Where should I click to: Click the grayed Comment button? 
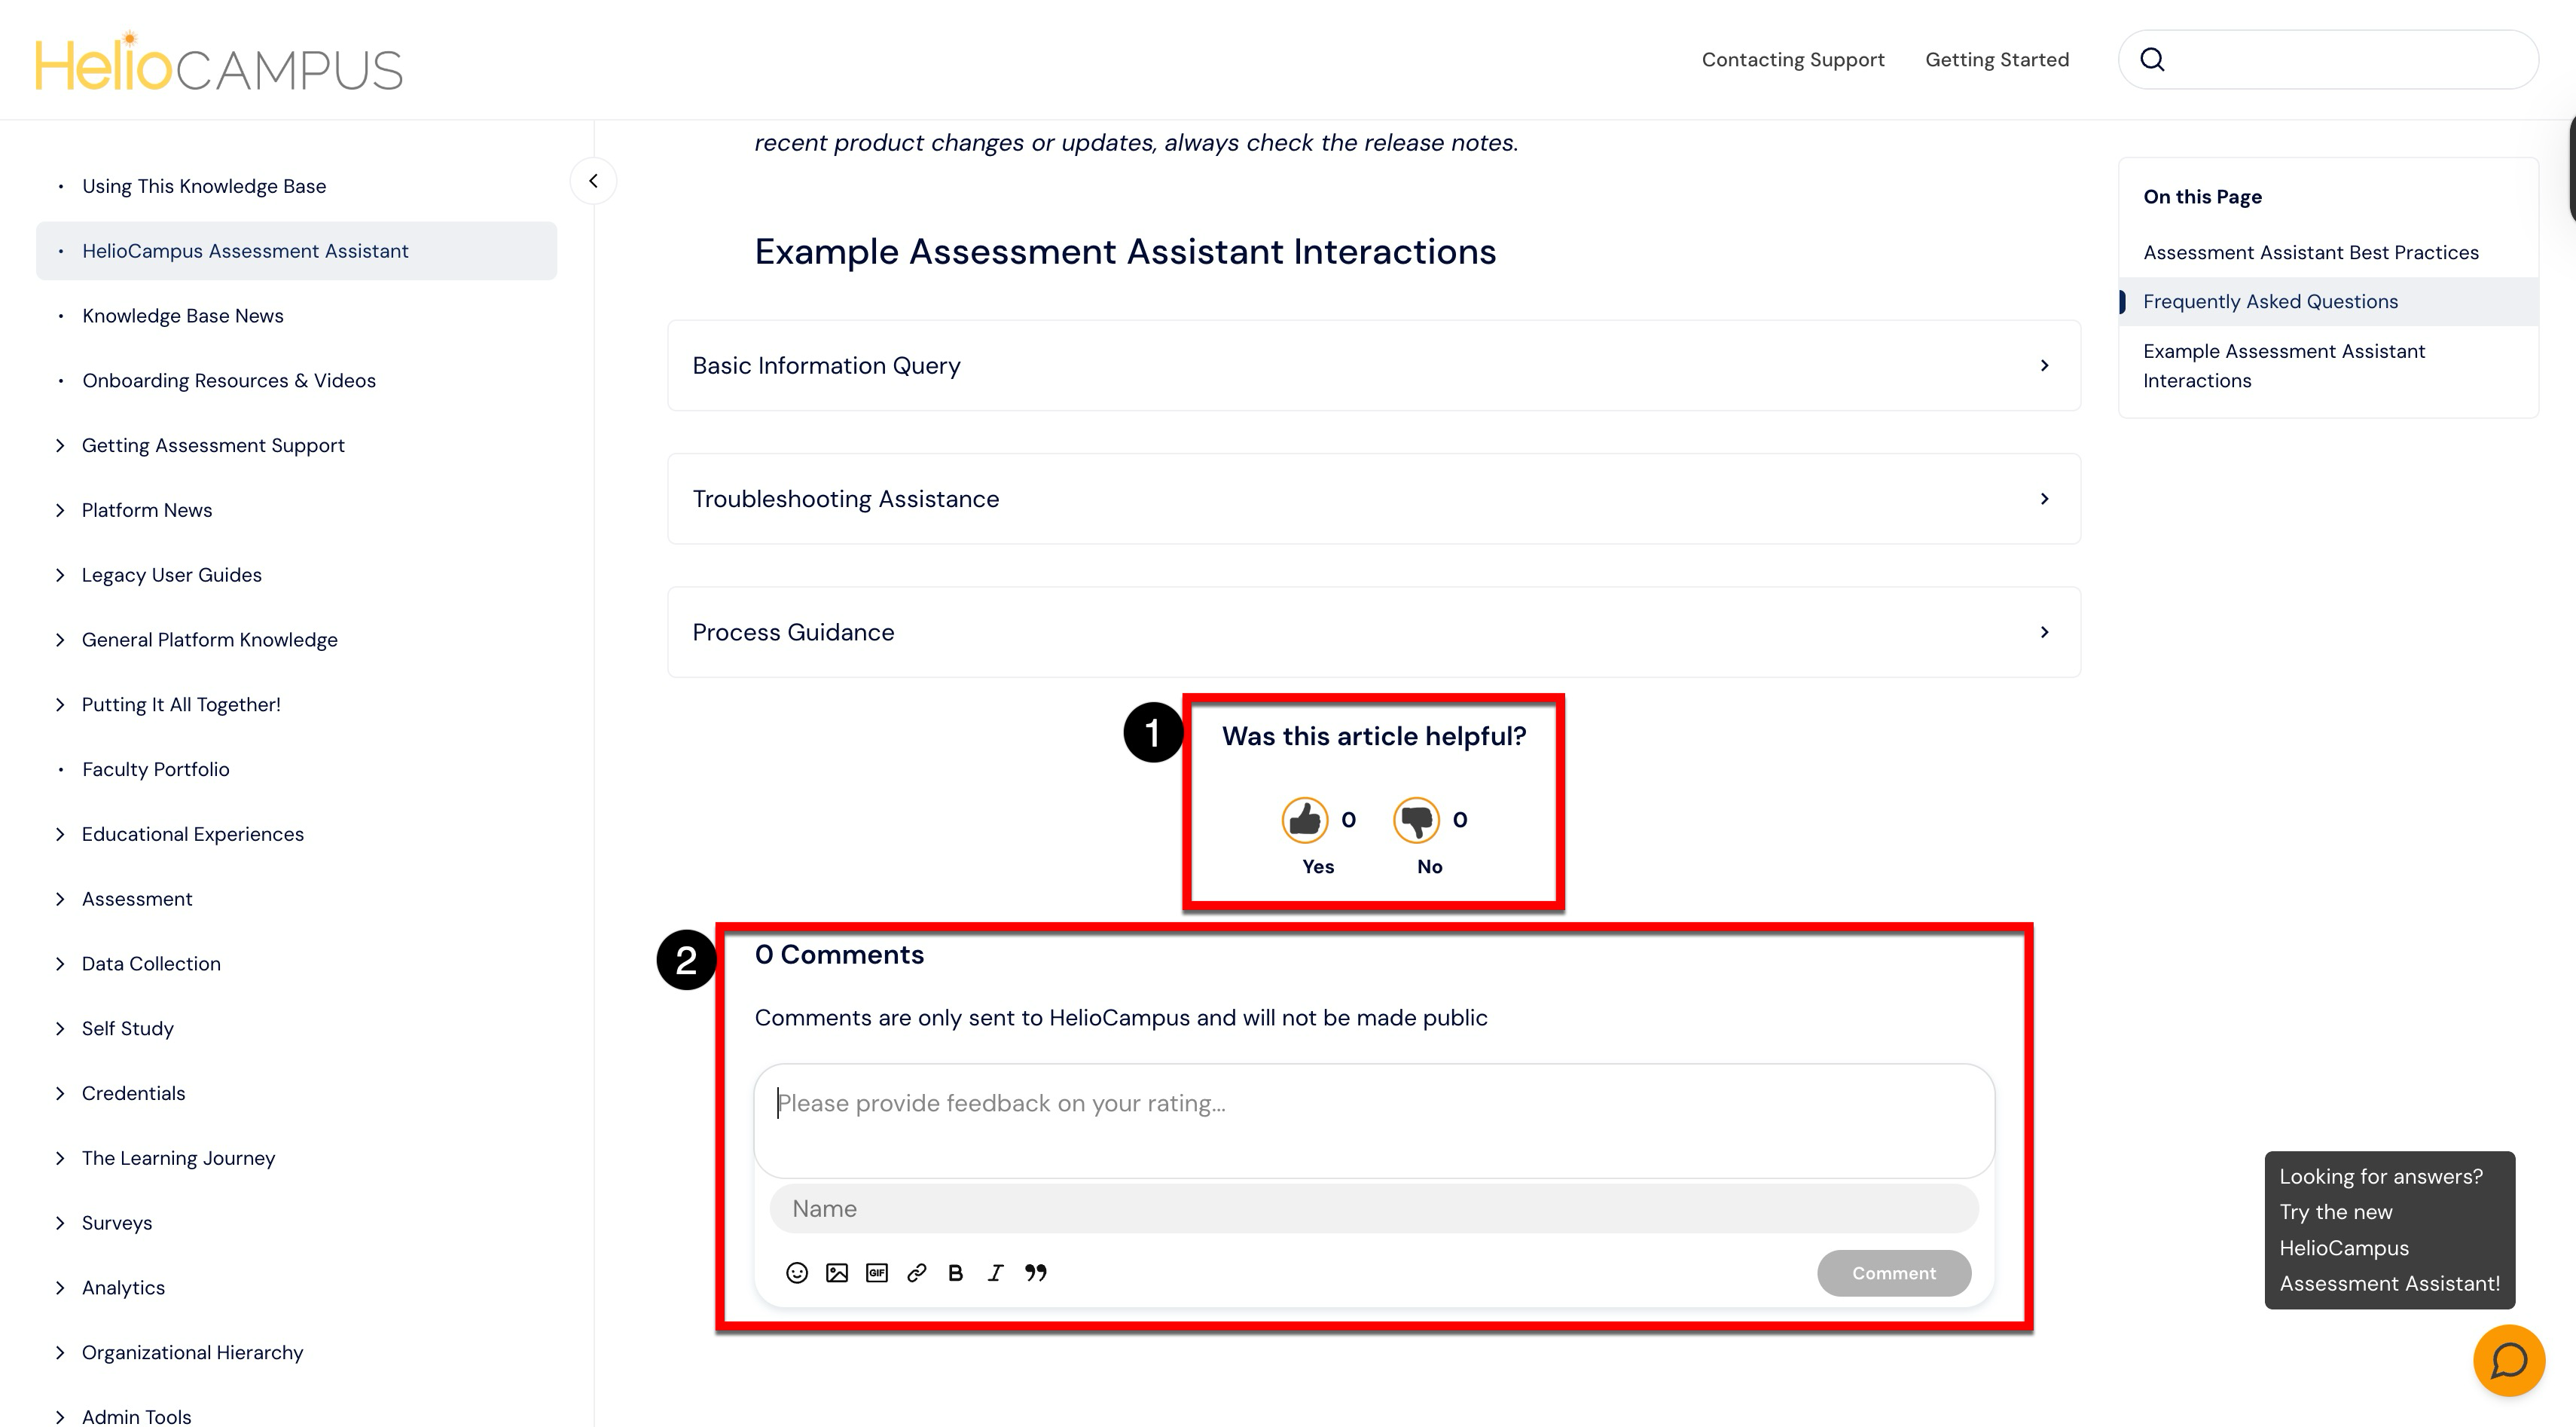[x=1893, y=1272]
